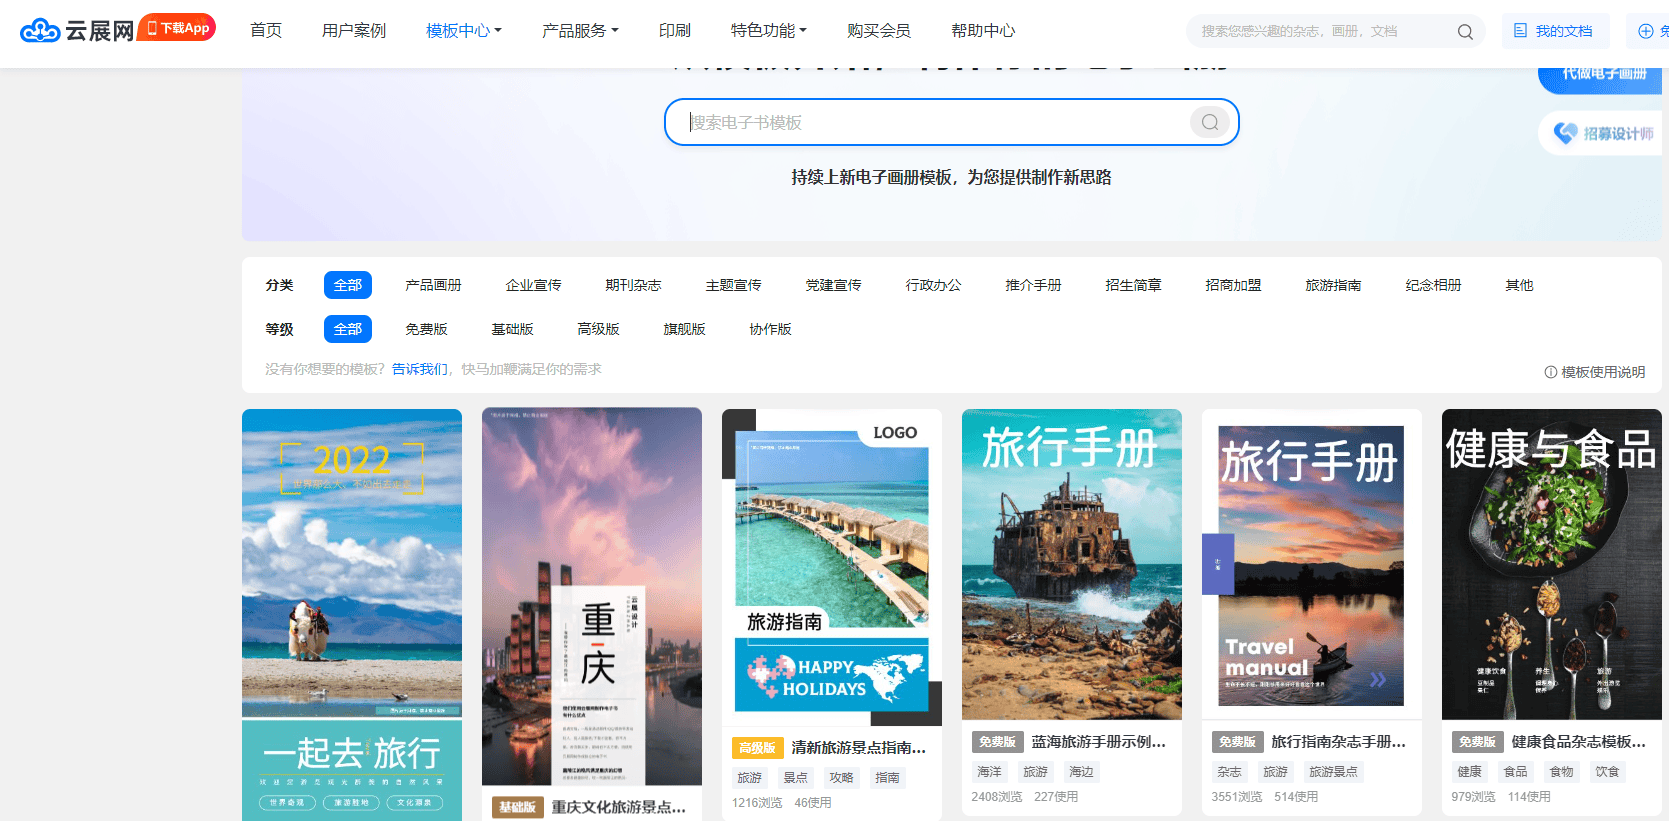Viewport: 1669px width, 821px height.
Task: Select the 行政办公 category
Action: [x=933, y=285]
